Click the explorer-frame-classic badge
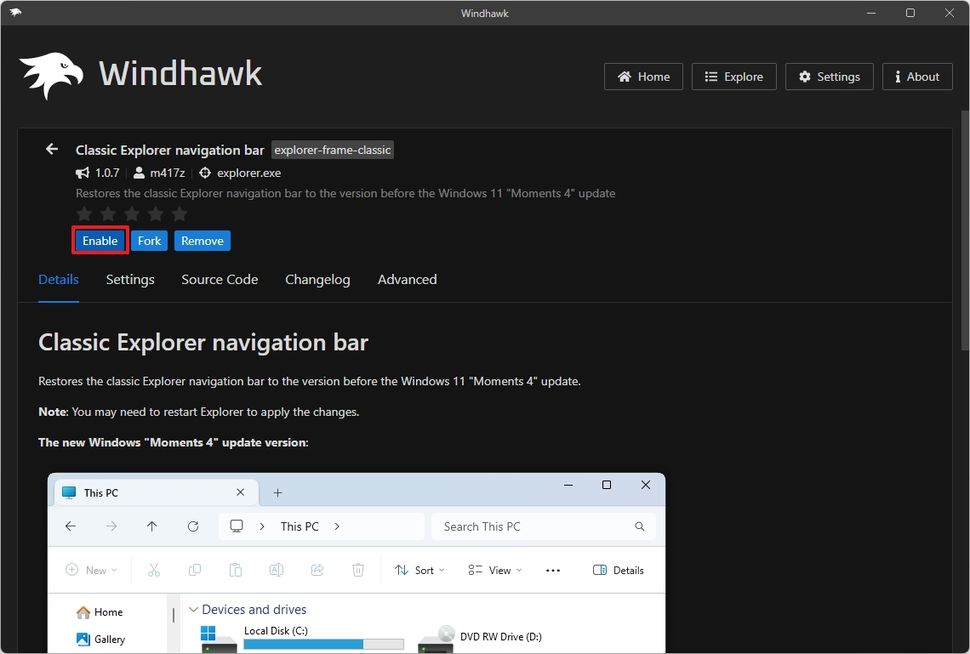970x654 pixels. pos(332,149)
